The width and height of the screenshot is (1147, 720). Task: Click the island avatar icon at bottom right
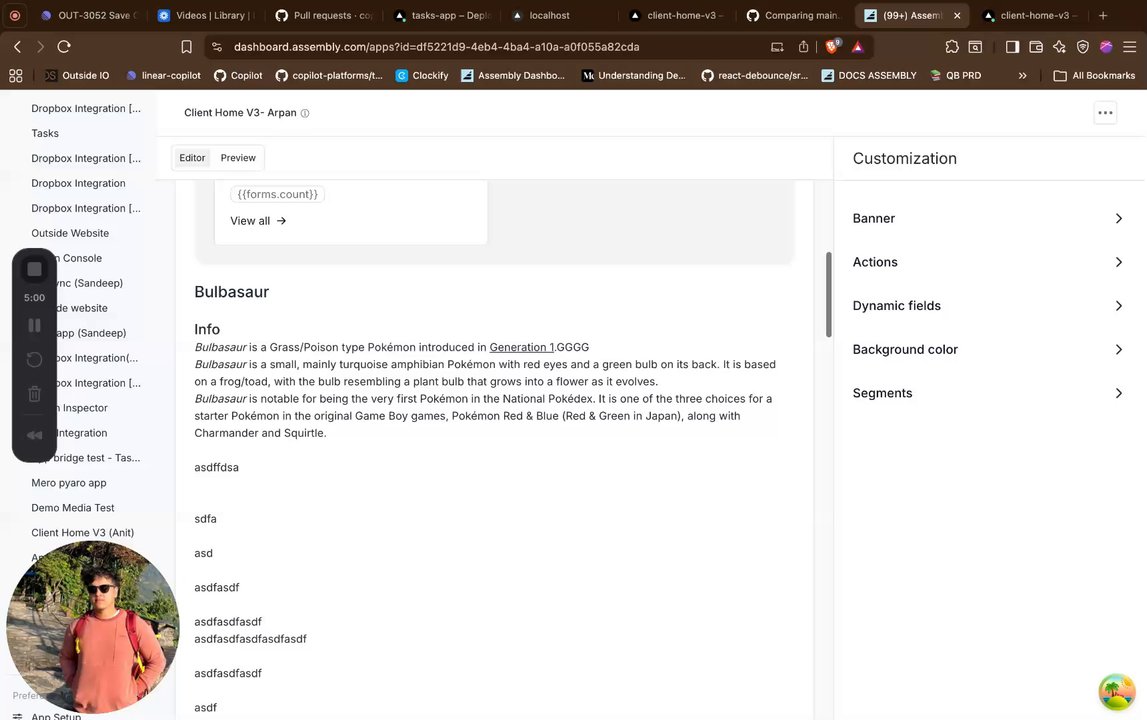[x=1116, y=691]
